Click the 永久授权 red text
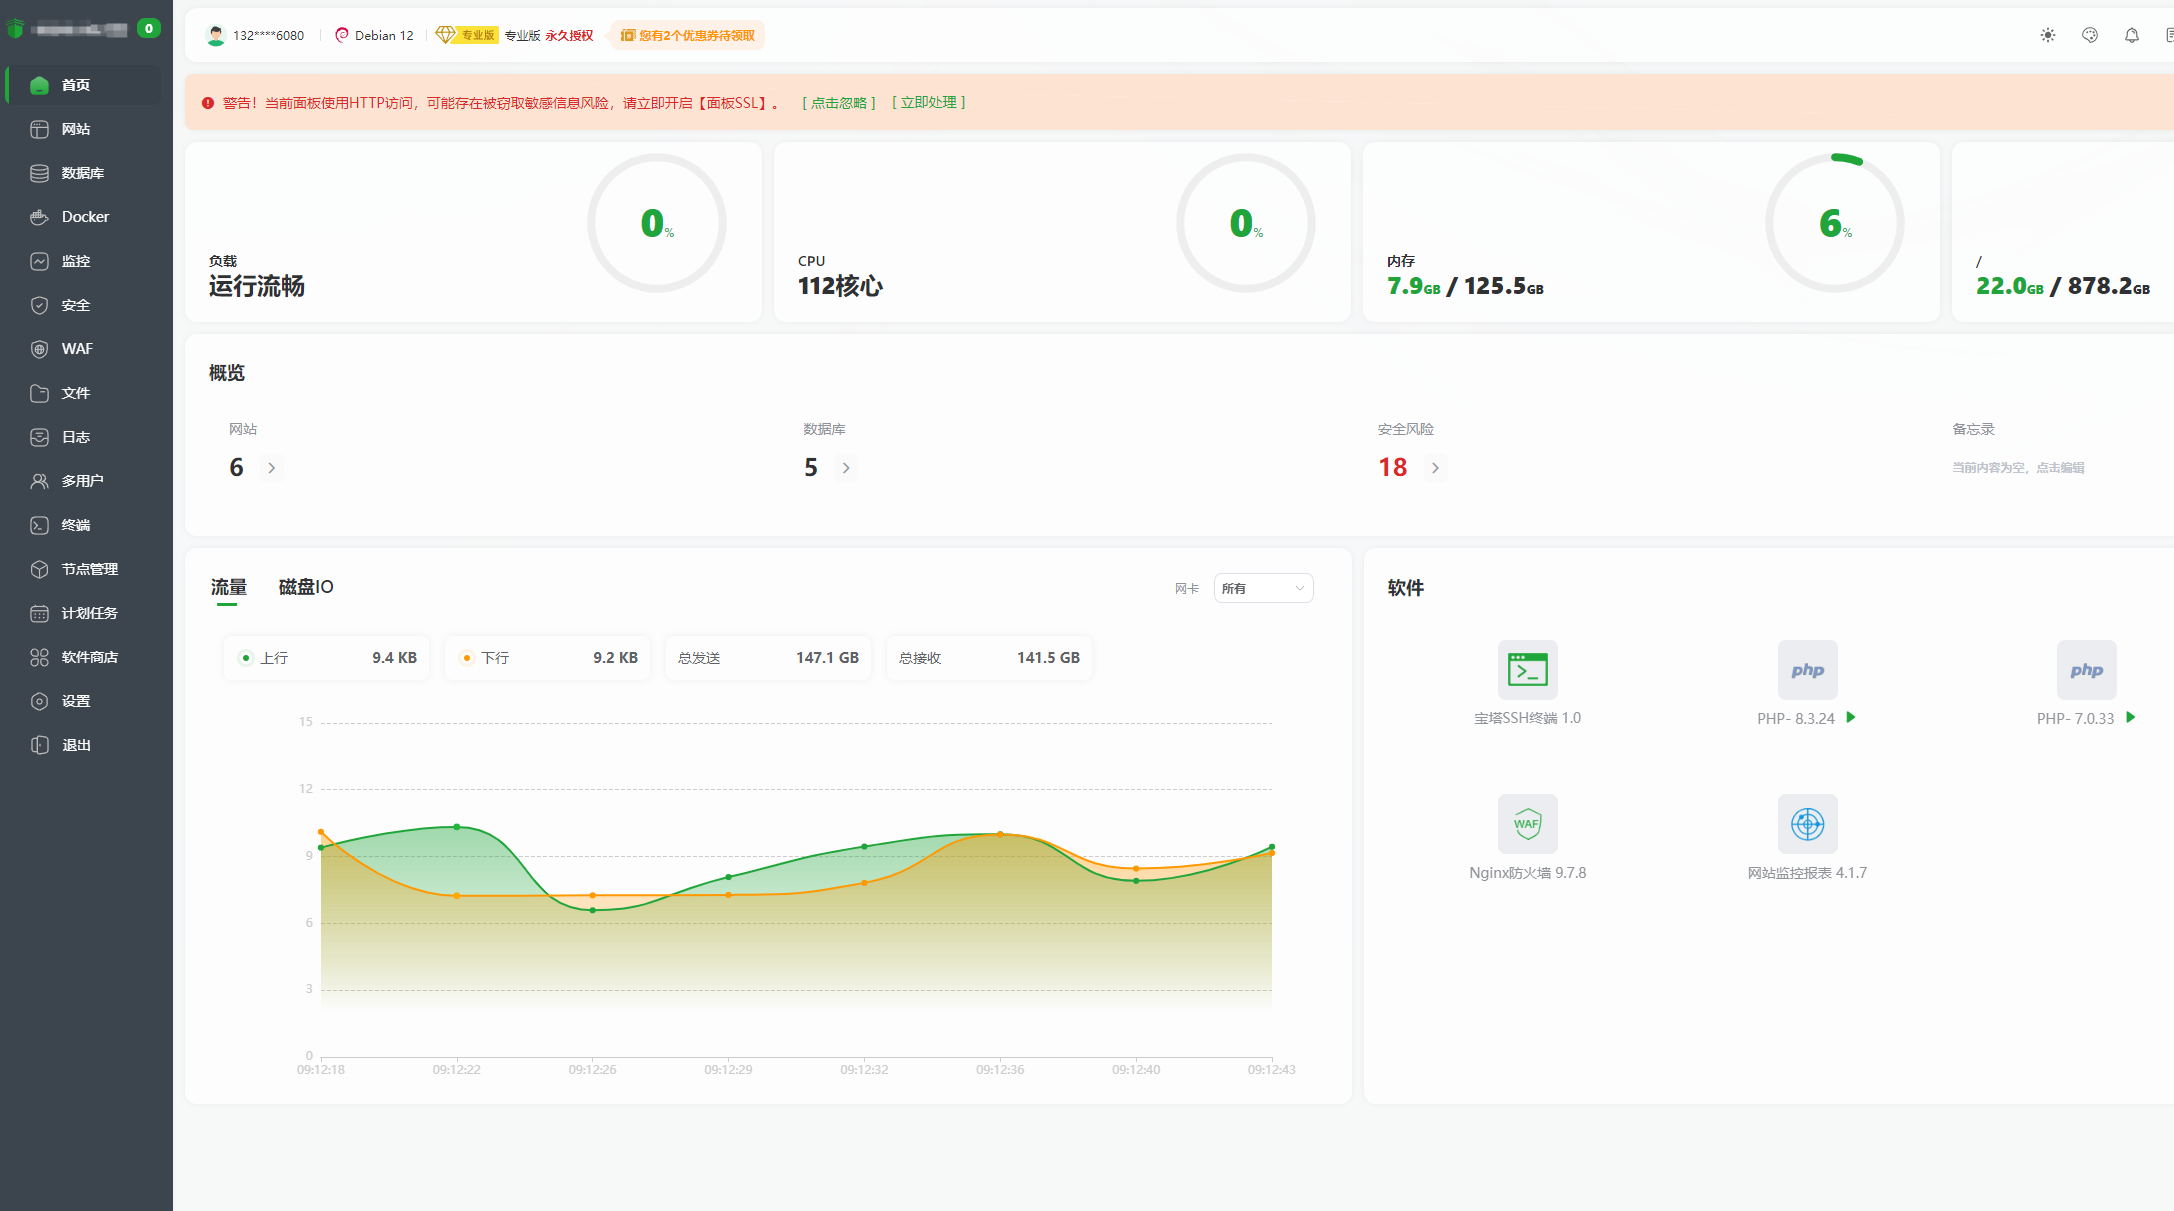 pyautogui.click(x=569, y=35)
